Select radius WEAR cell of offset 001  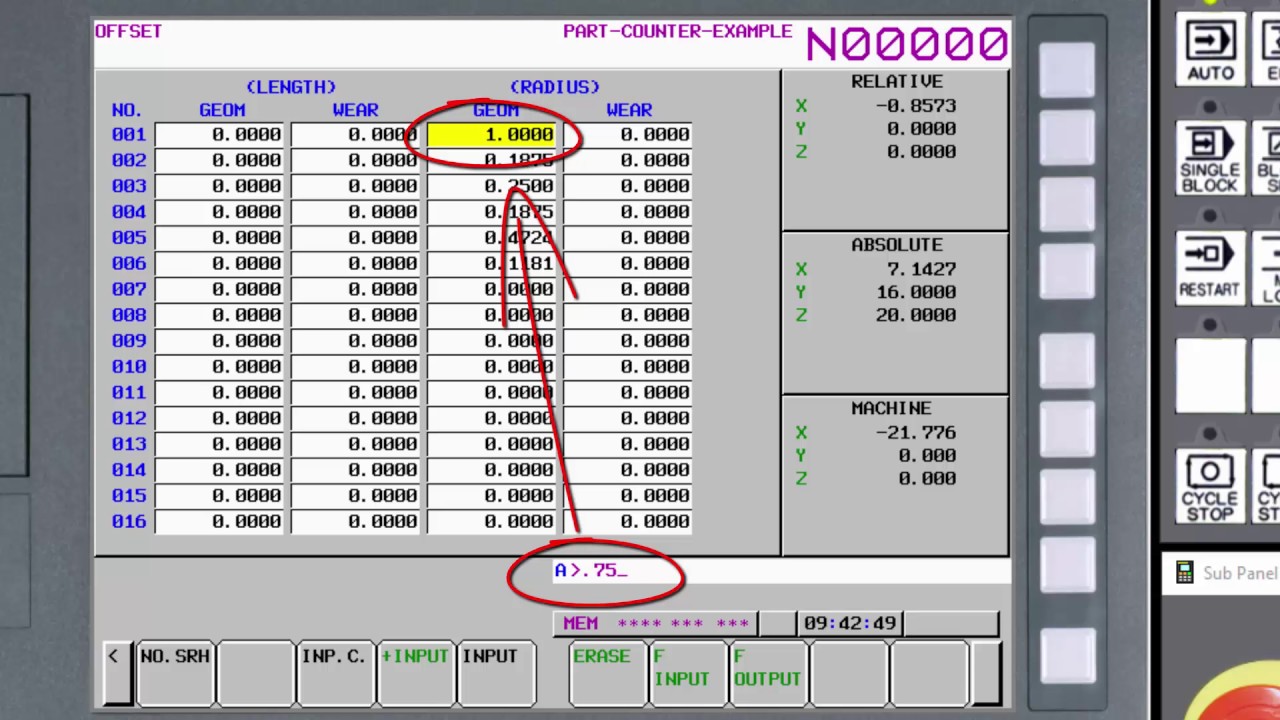coord(627,134)
